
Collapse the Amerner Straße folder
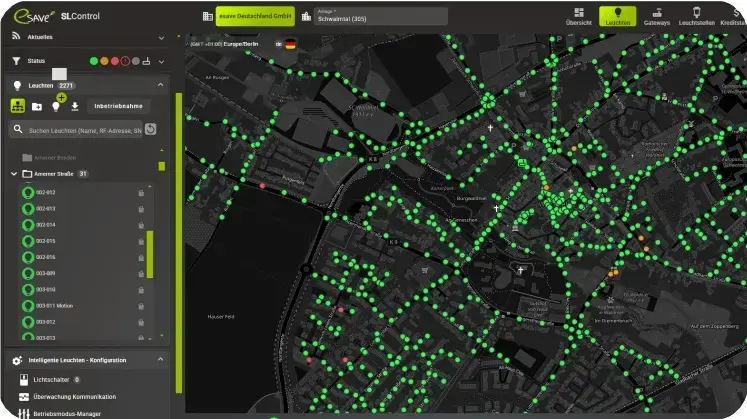pyautogui.click(x=14, y=174)
